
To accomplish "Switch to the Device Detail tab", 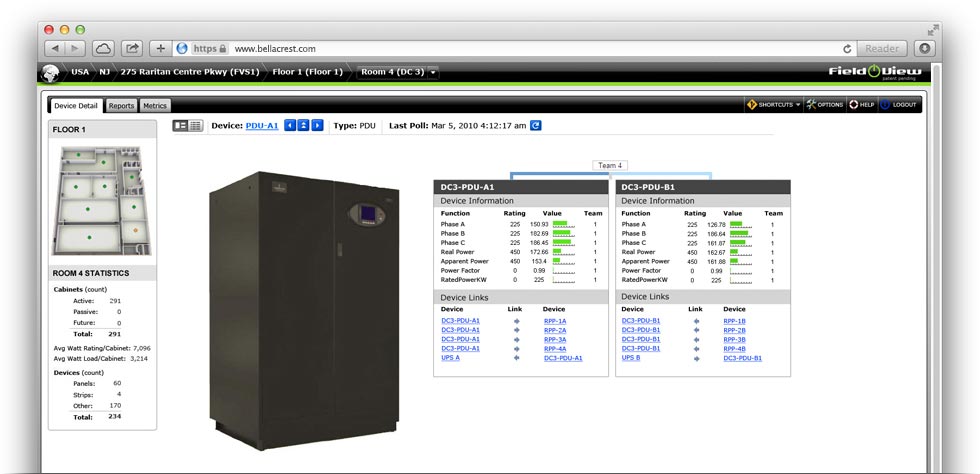I will [76, 106].
